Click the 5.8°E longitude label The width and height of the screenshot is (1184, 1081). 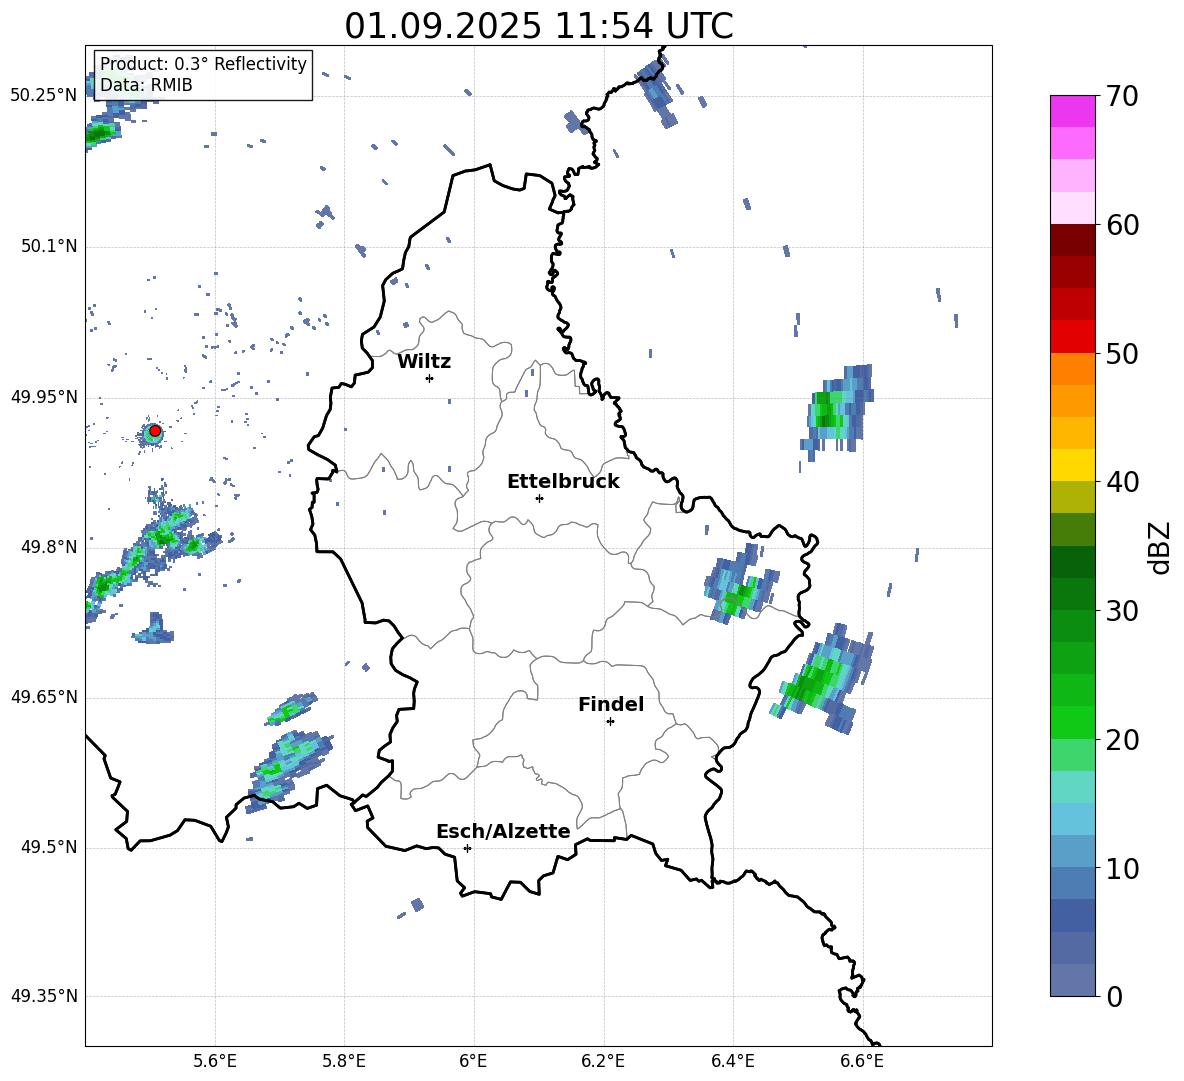click(x=344, y=1061)
